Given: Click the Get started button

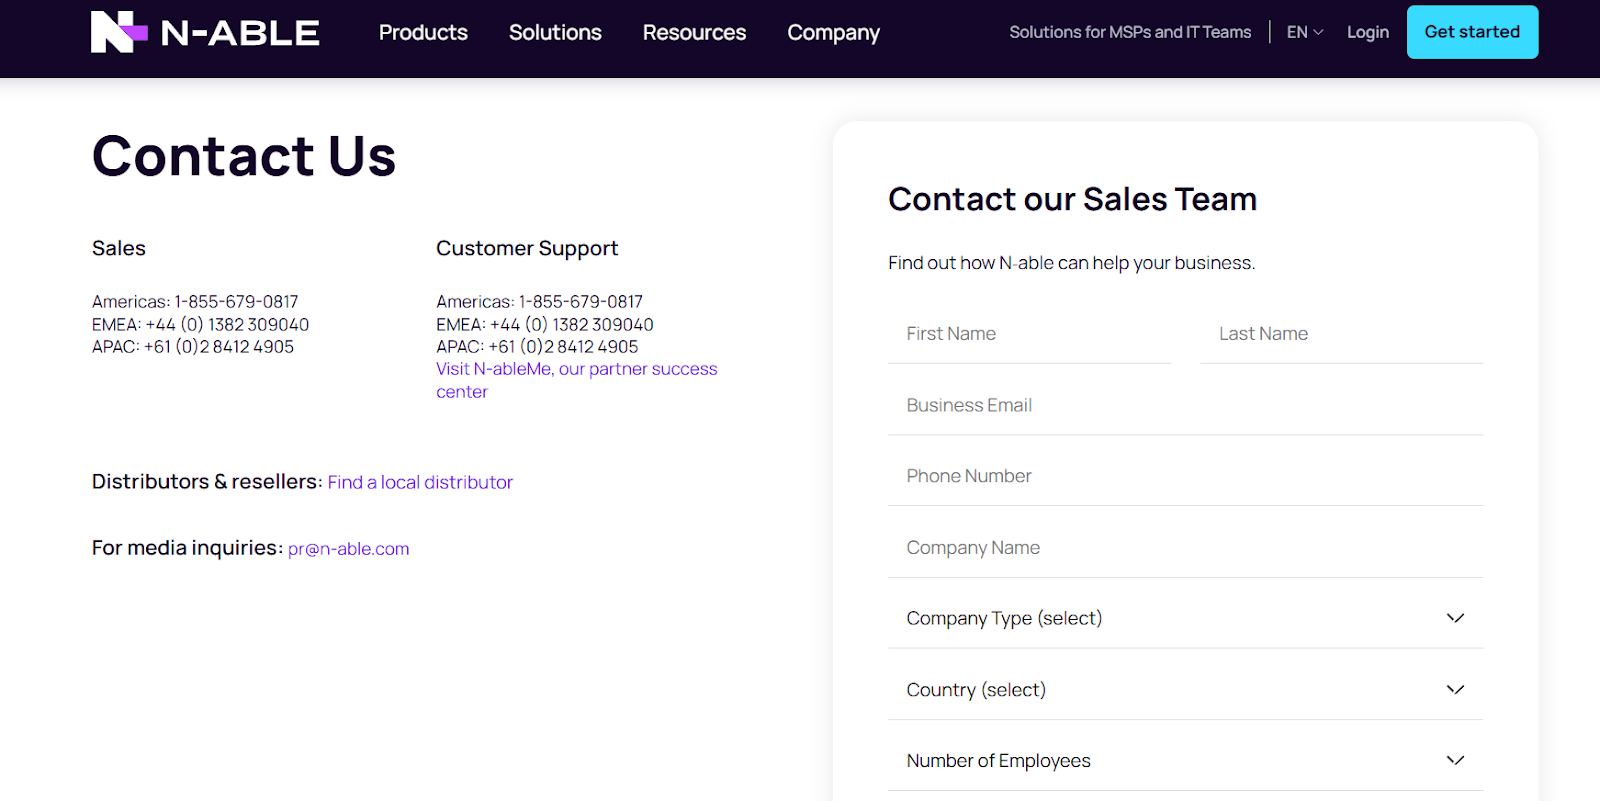Looking at the screenshot, I should [x=1472, y=32].
